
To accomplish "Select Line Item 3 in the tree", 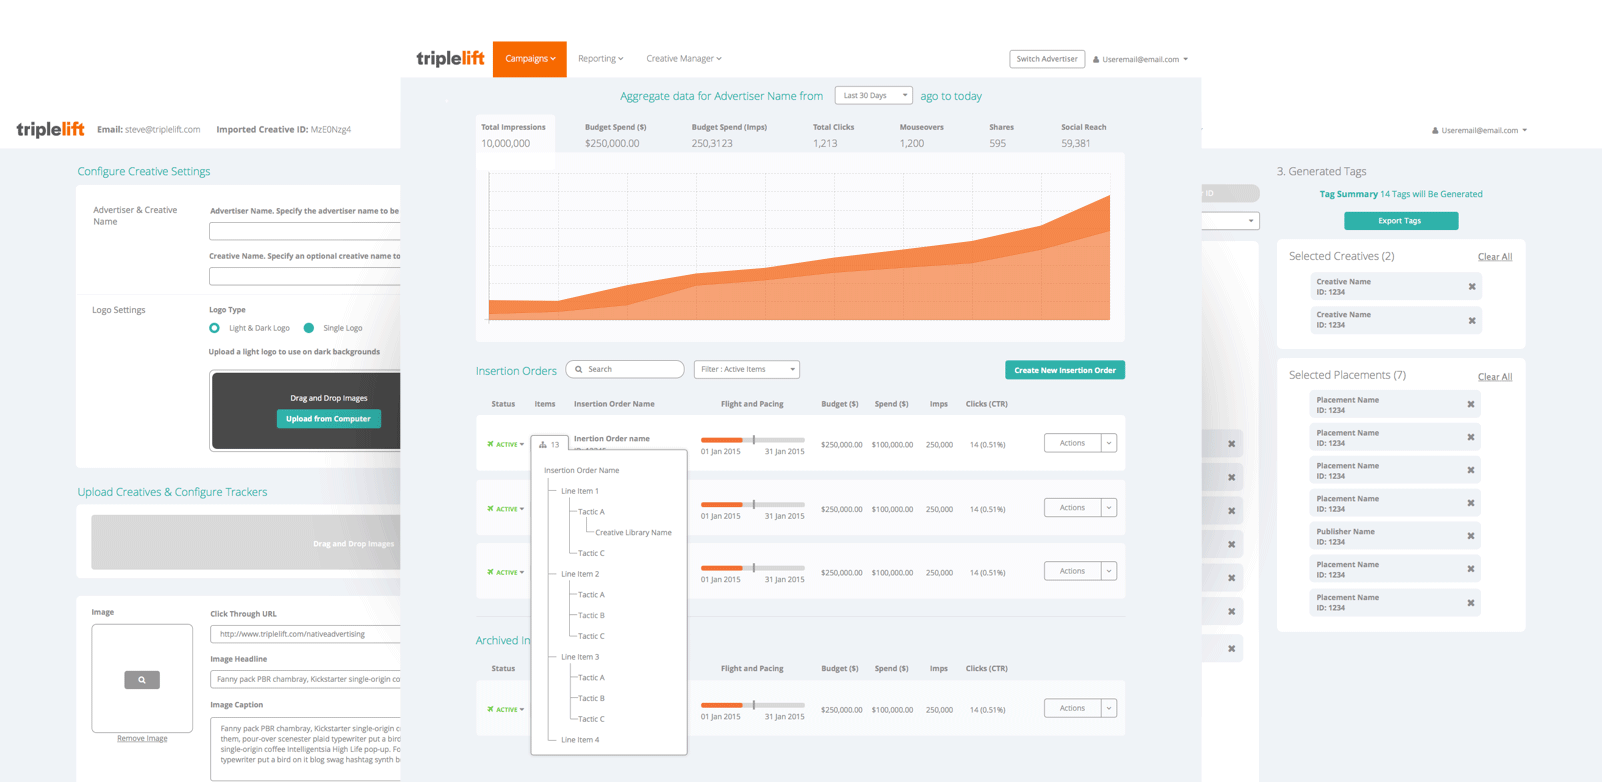I will click(580, 657).
